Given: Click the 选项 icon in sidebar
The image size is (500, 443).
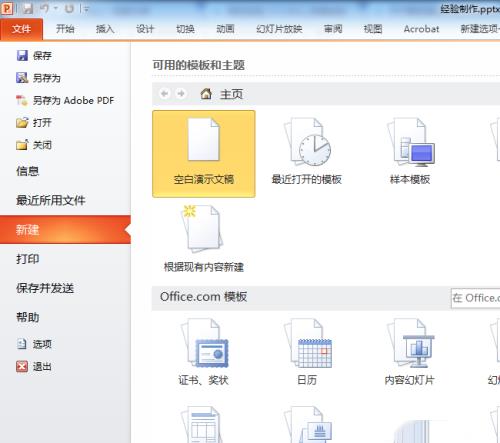Looking at the screenshot, I should (x=22, y=344).
